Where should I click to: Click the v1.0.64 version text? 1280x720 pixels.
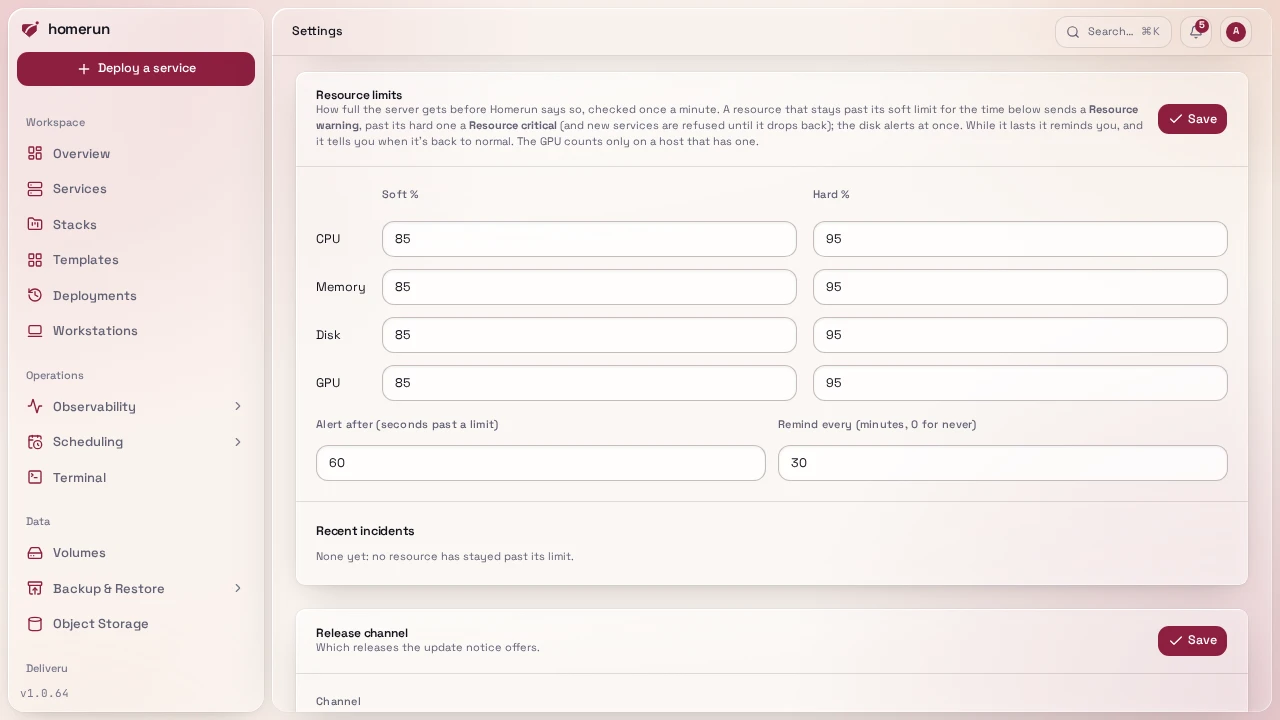(44, 693)
